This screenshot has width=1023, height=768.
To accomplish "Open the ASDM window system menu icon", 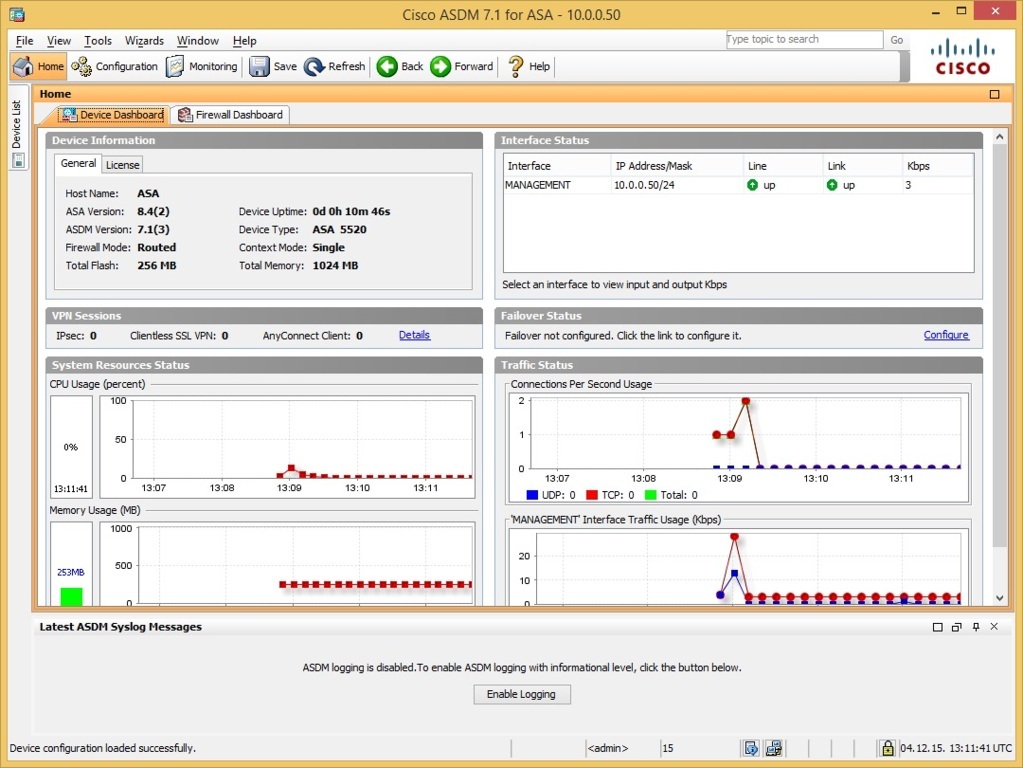I will 18,14.
